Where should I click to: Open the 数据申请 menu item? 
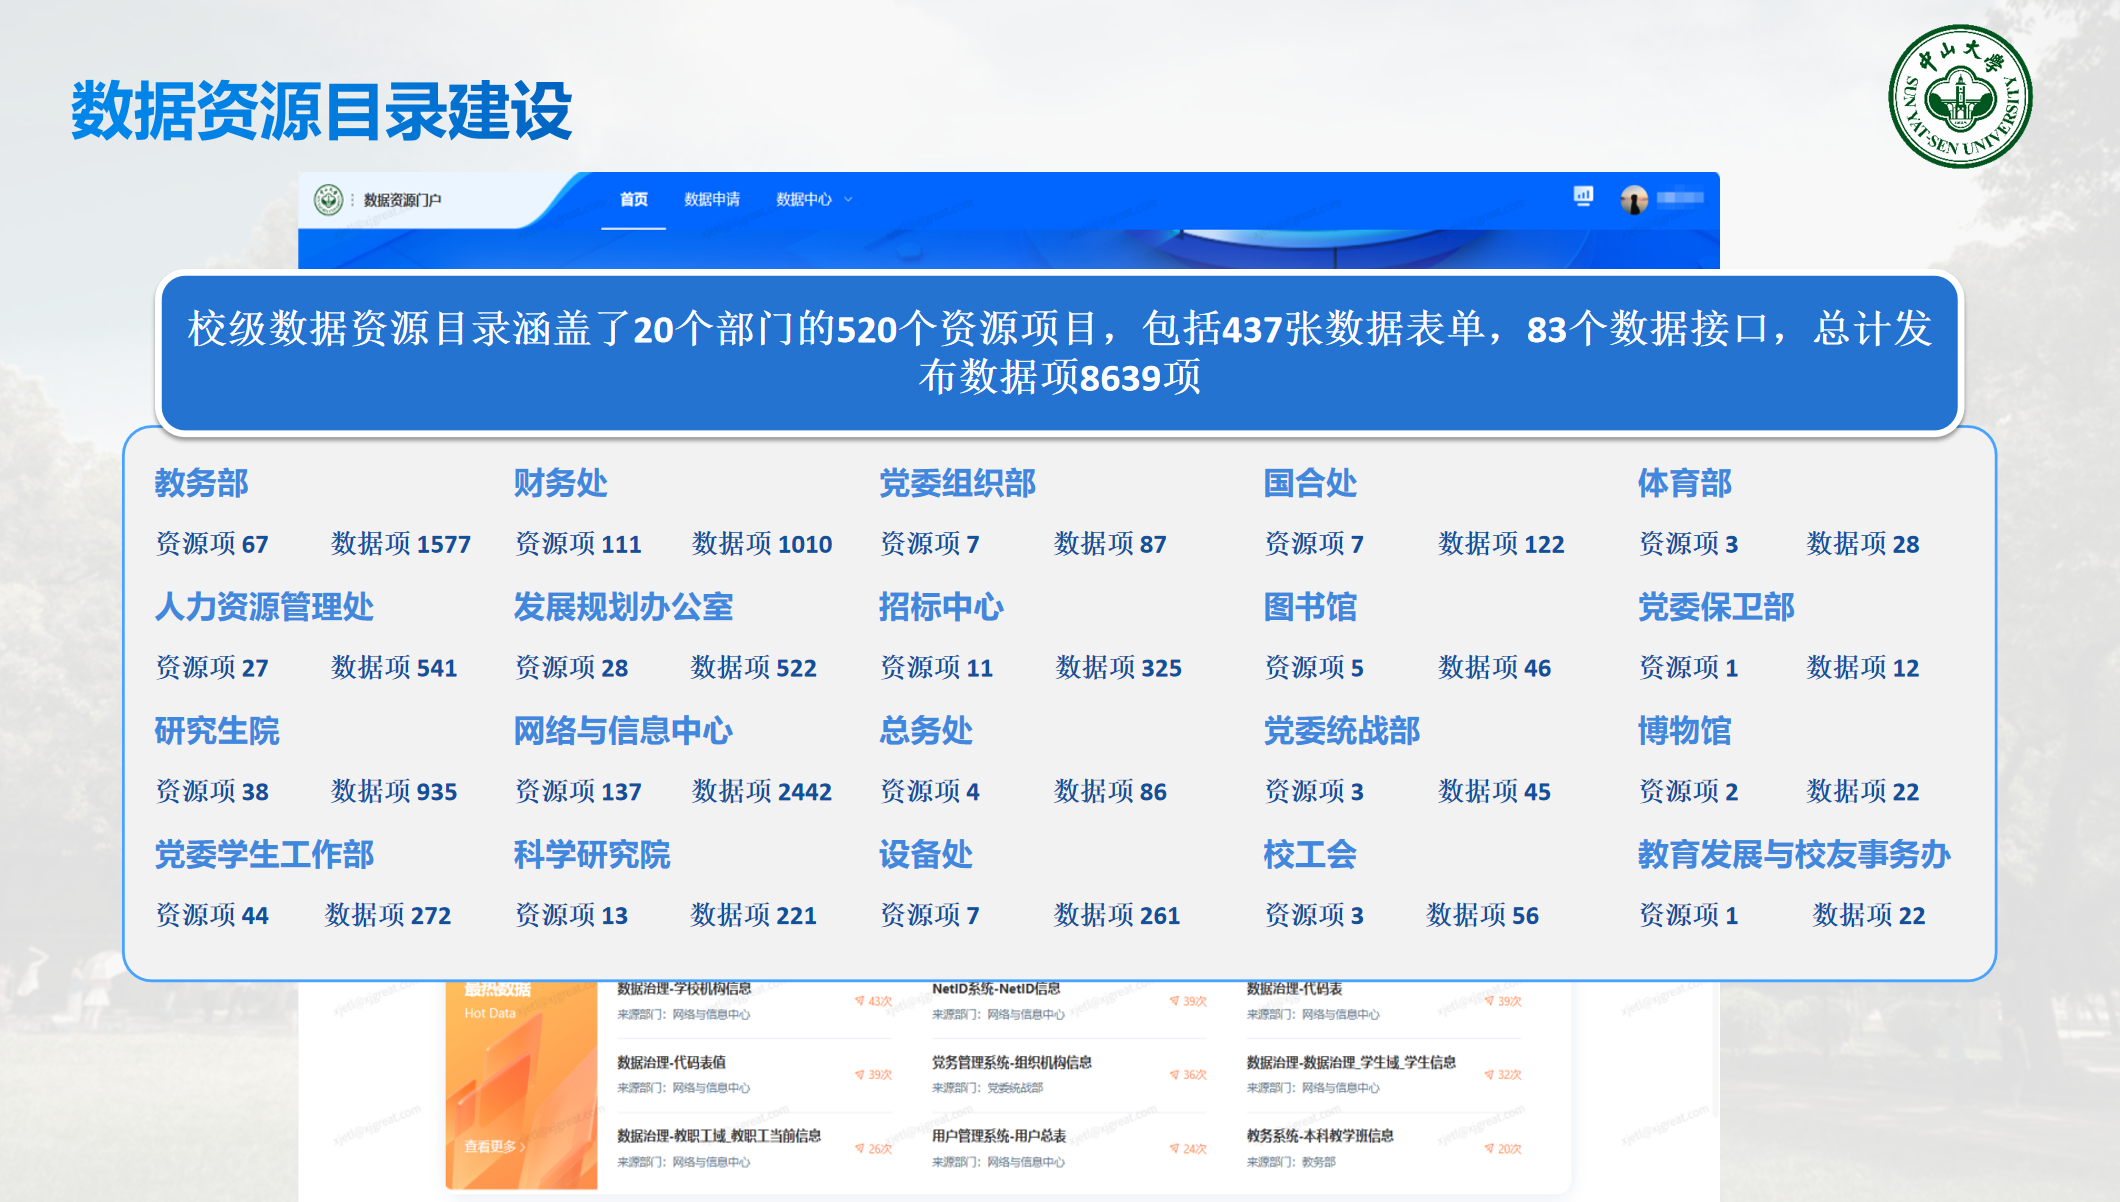(x=712, y=200)
